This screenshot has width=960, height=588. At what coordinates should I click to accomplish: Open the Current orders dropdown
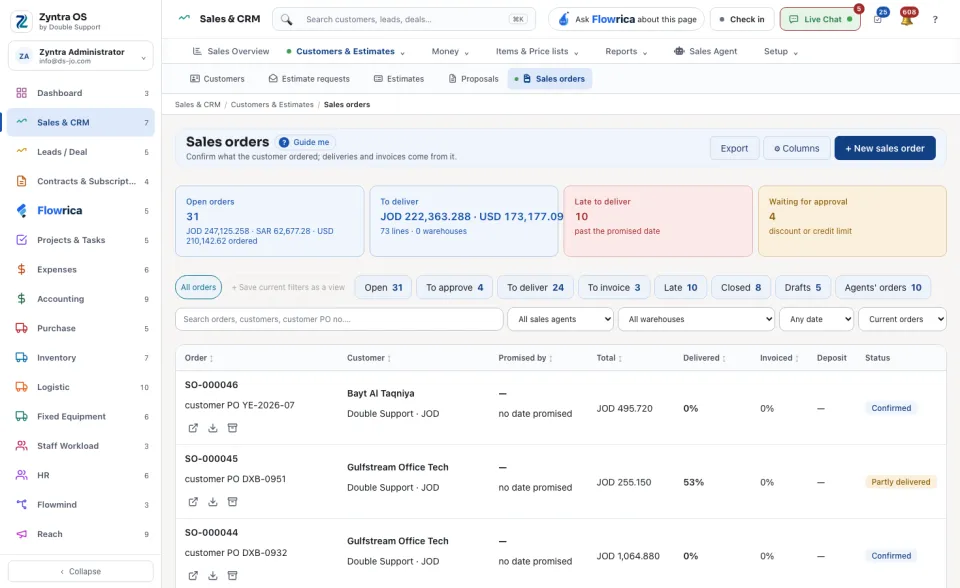point(902,319)
